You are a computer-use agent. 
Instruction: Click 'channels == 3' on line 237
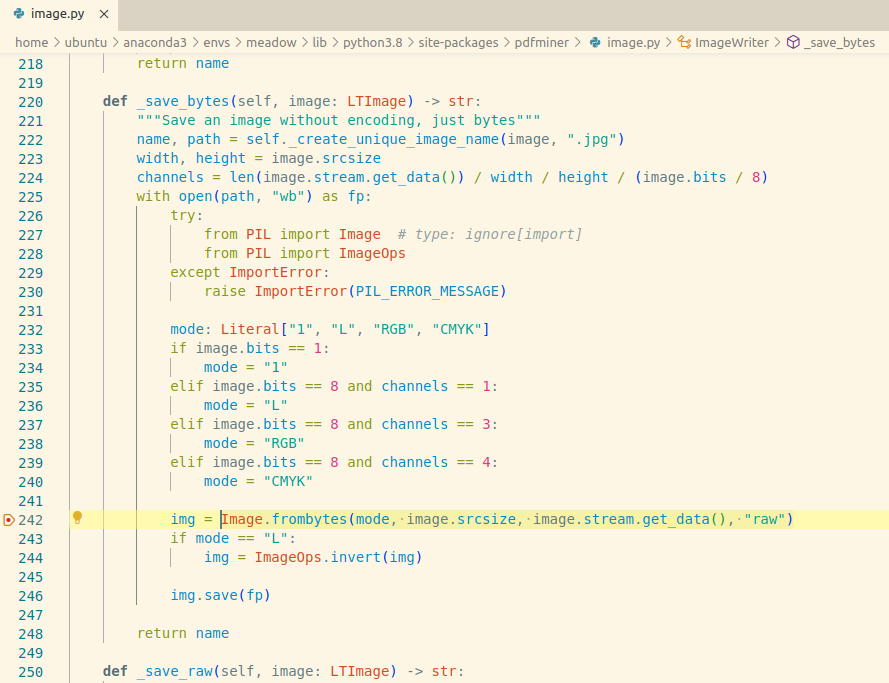435,425
